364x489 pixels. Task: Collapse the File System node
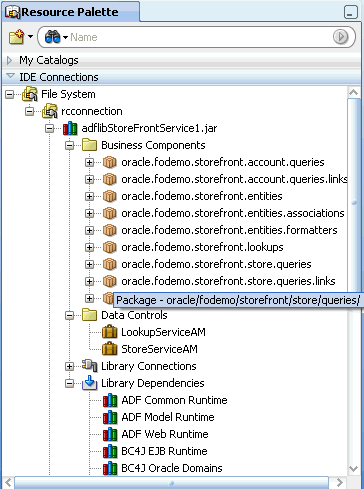pyautogui.click(x=10, y=95)
